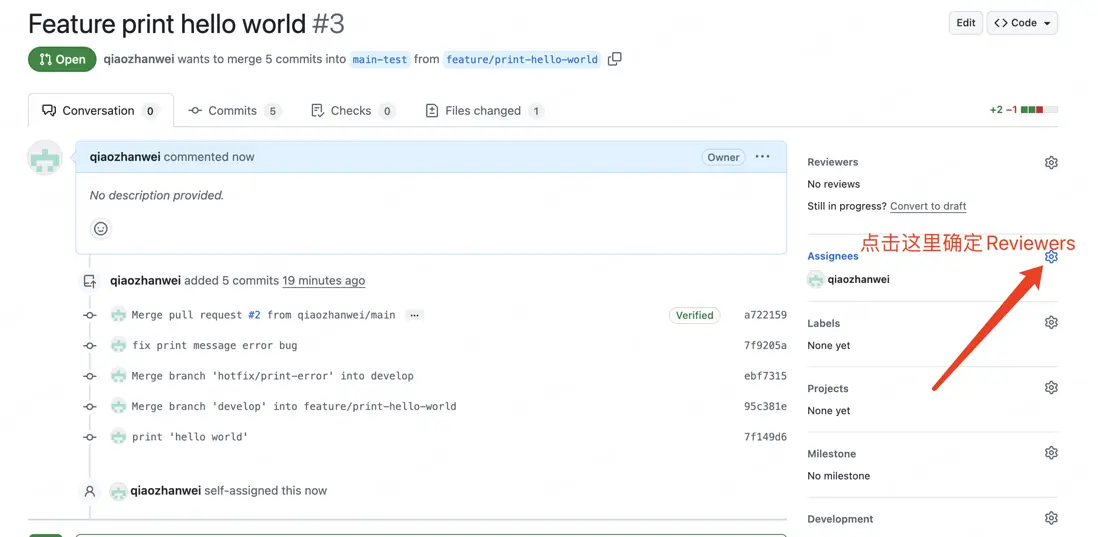Image resolution: width=1098 pixels, height=537 pixels.
Task: Click the Convert to draft link
Action: point(928,207)
